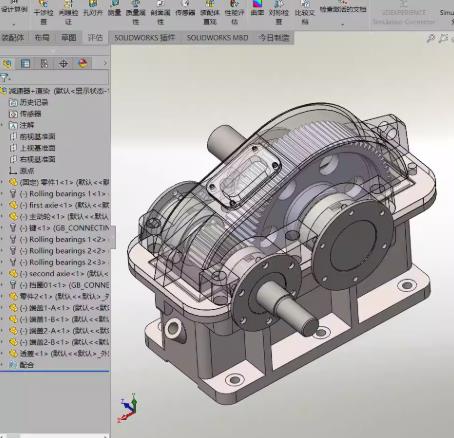Open the 对称检查 symmetry check tool

click(x=279, y=13)
